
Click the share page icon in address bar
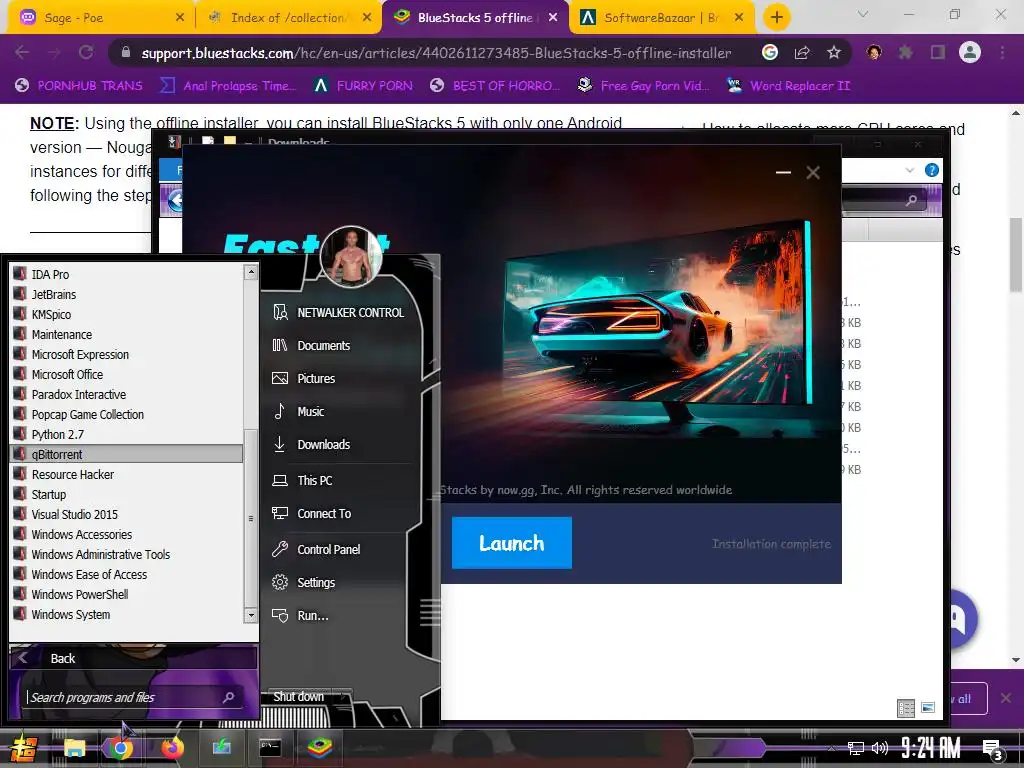tap(802, 53)
